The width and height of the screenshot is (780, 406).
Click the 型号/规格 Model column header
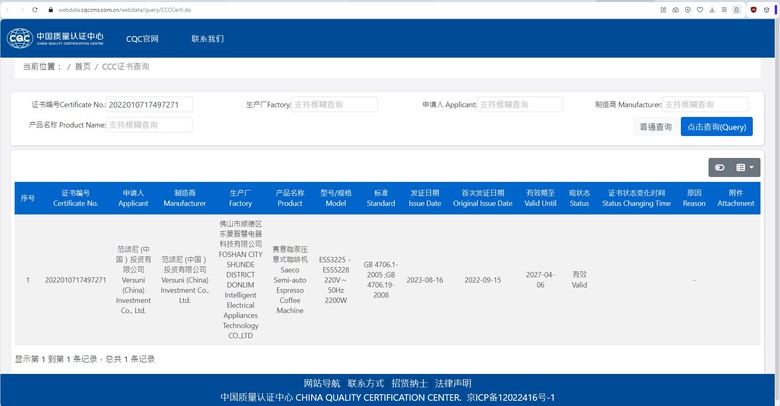[x=336, y=198]
